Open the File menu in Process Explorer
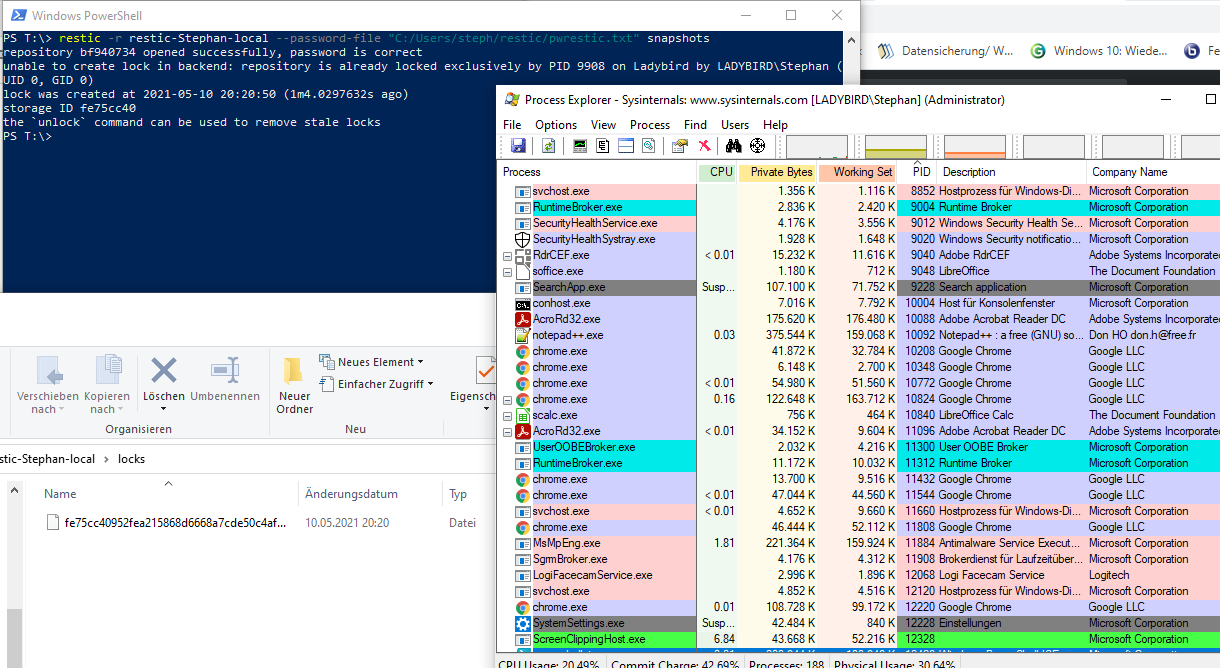1220x668 pixels. [x=512, y=125]
